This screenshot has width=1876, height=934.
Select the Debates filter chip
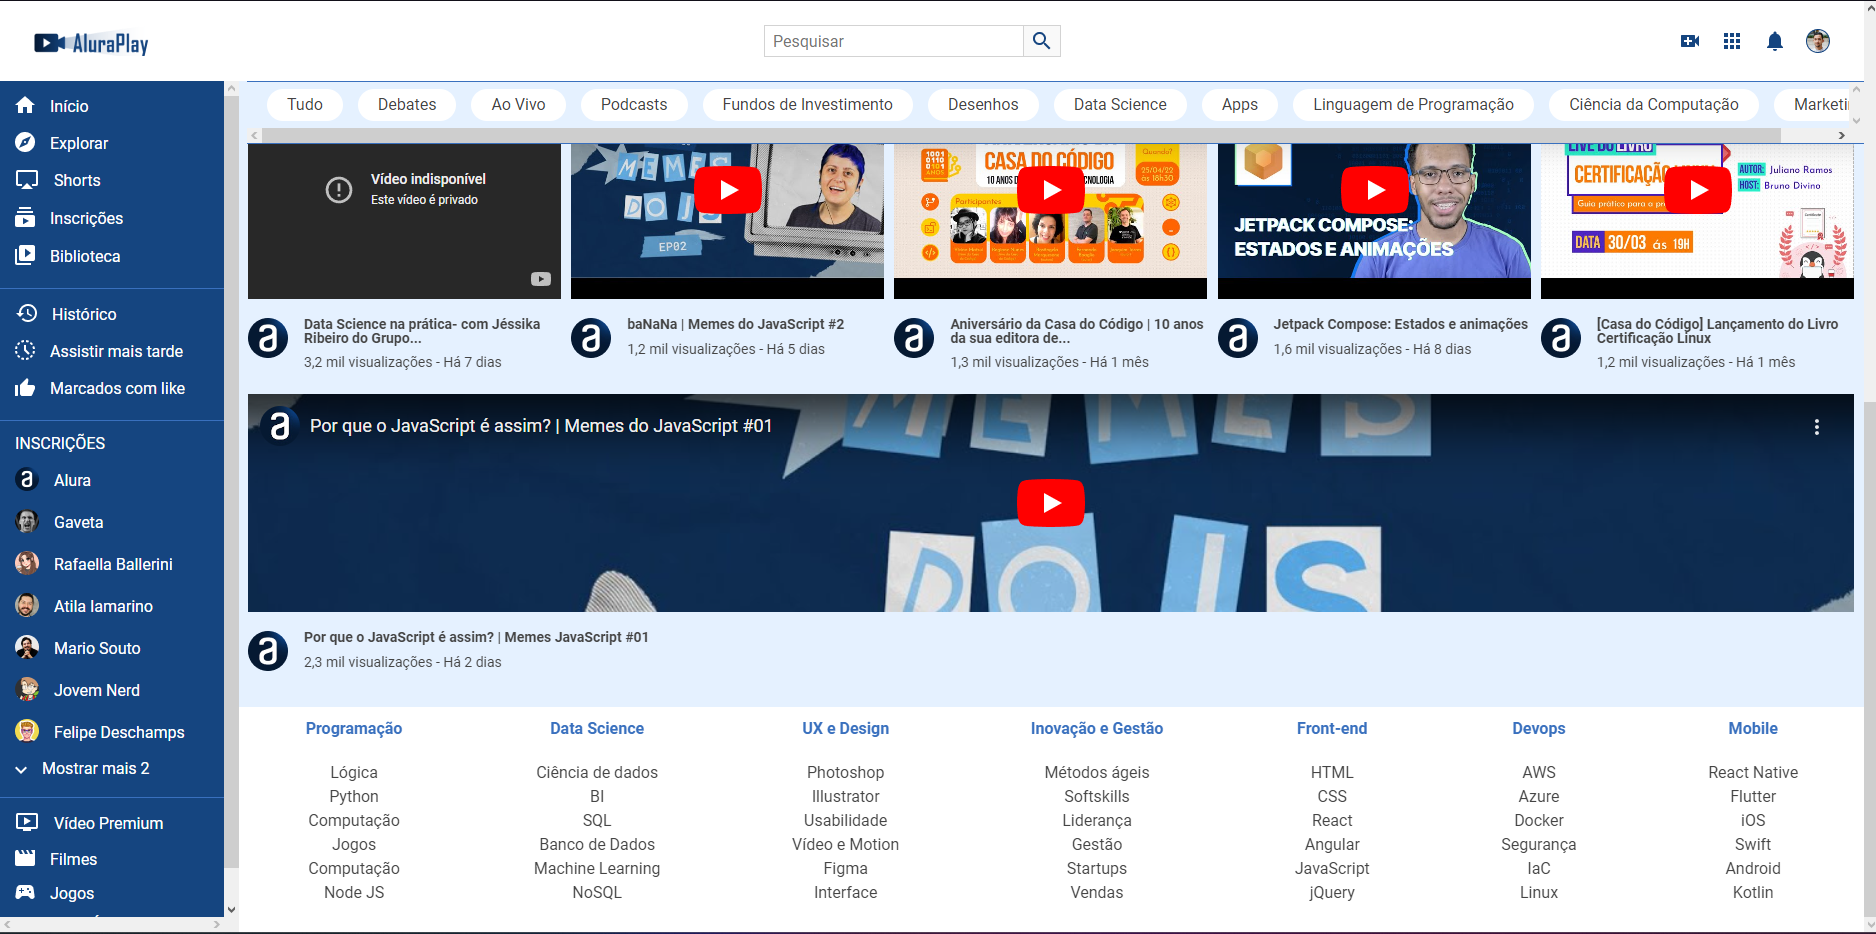[x=407, y=104]
